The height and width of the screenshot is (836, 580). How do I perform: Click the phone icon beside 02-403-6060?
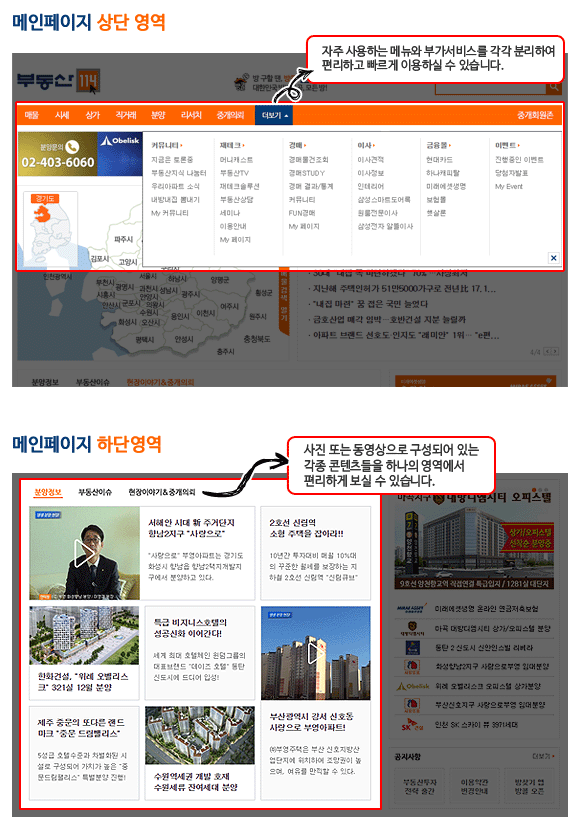[72, 147]
